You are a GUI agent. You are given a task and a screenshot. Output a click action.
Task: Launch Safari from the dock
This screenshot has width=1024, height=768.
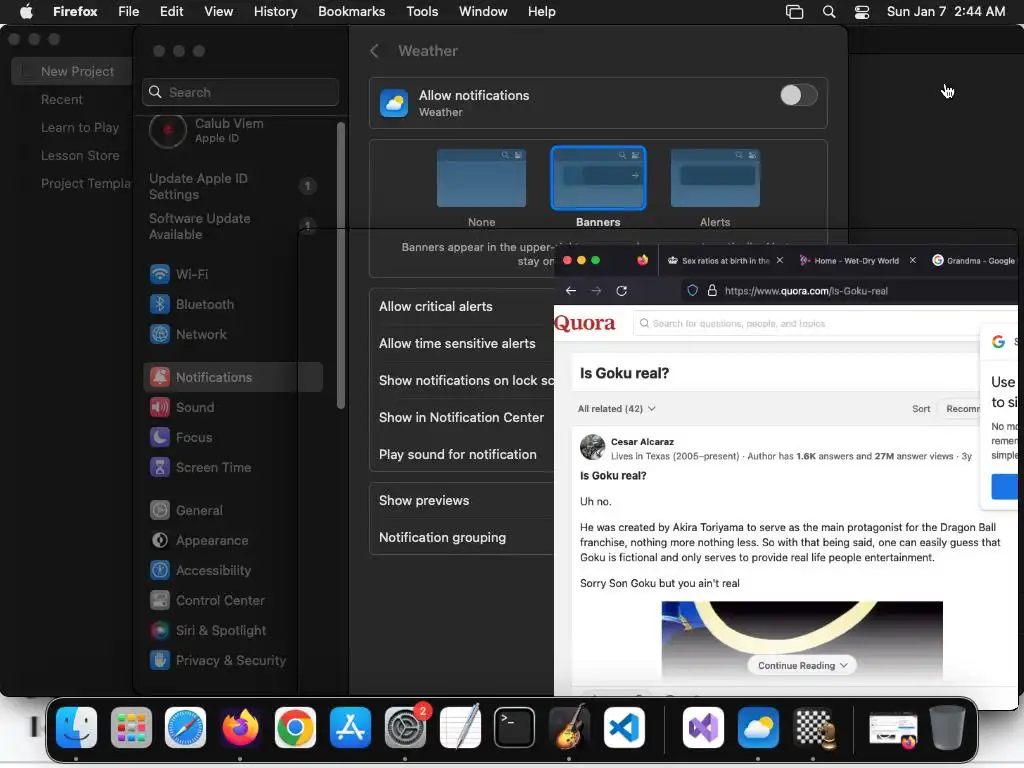tap(185, 728)
